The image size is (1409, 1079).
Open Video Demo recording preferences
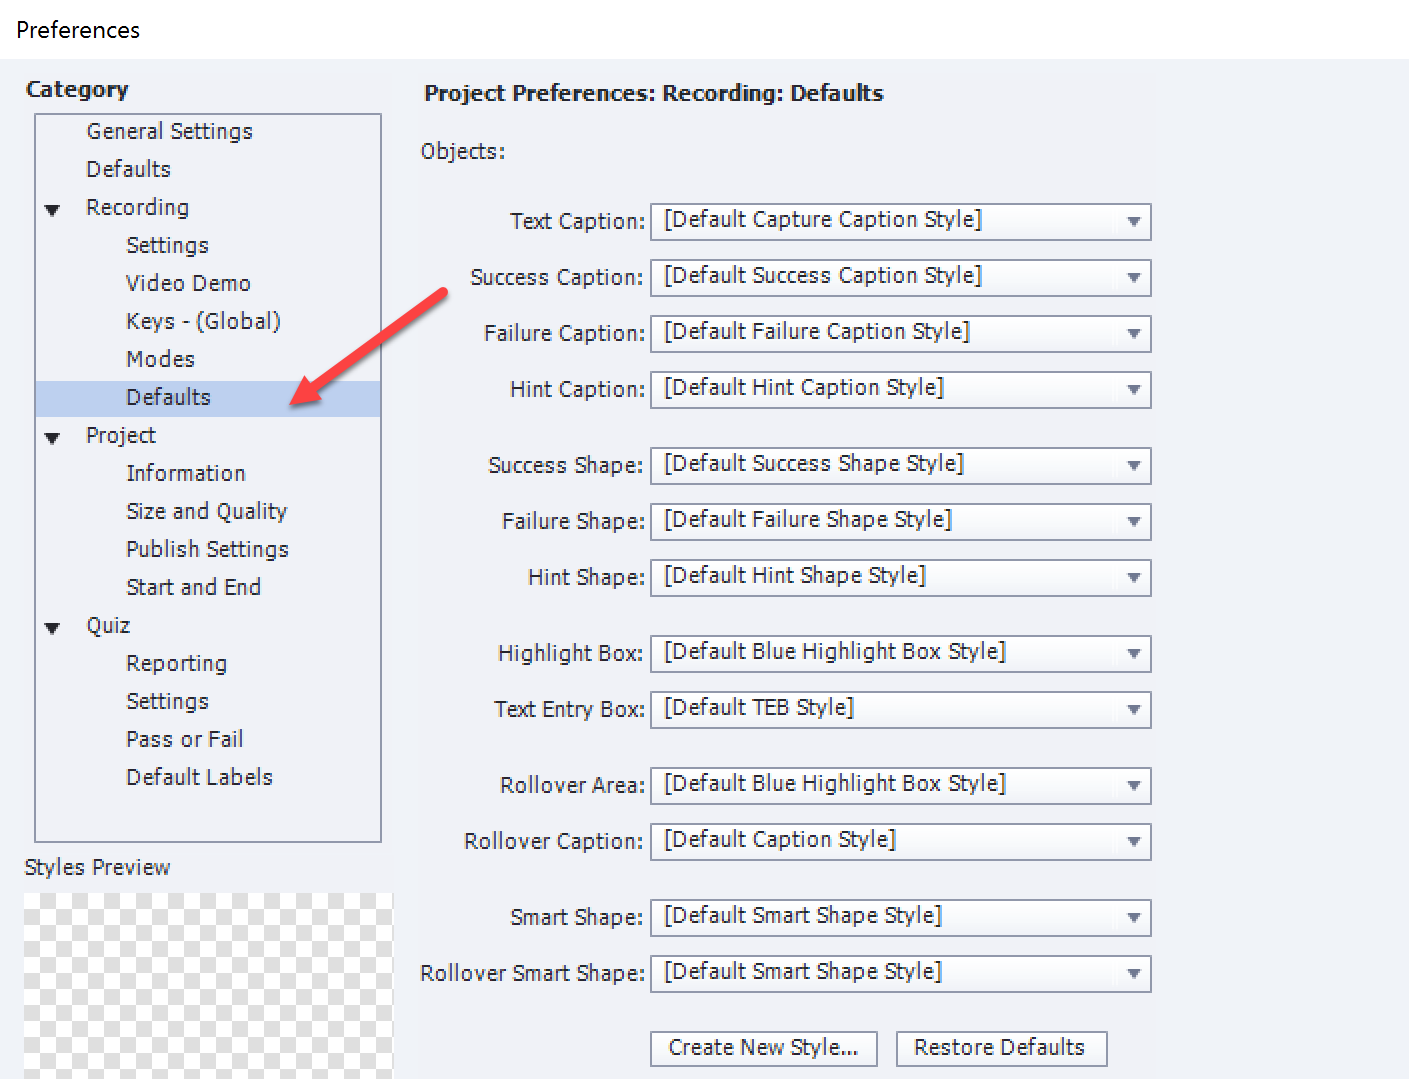[x=188, y=283]
